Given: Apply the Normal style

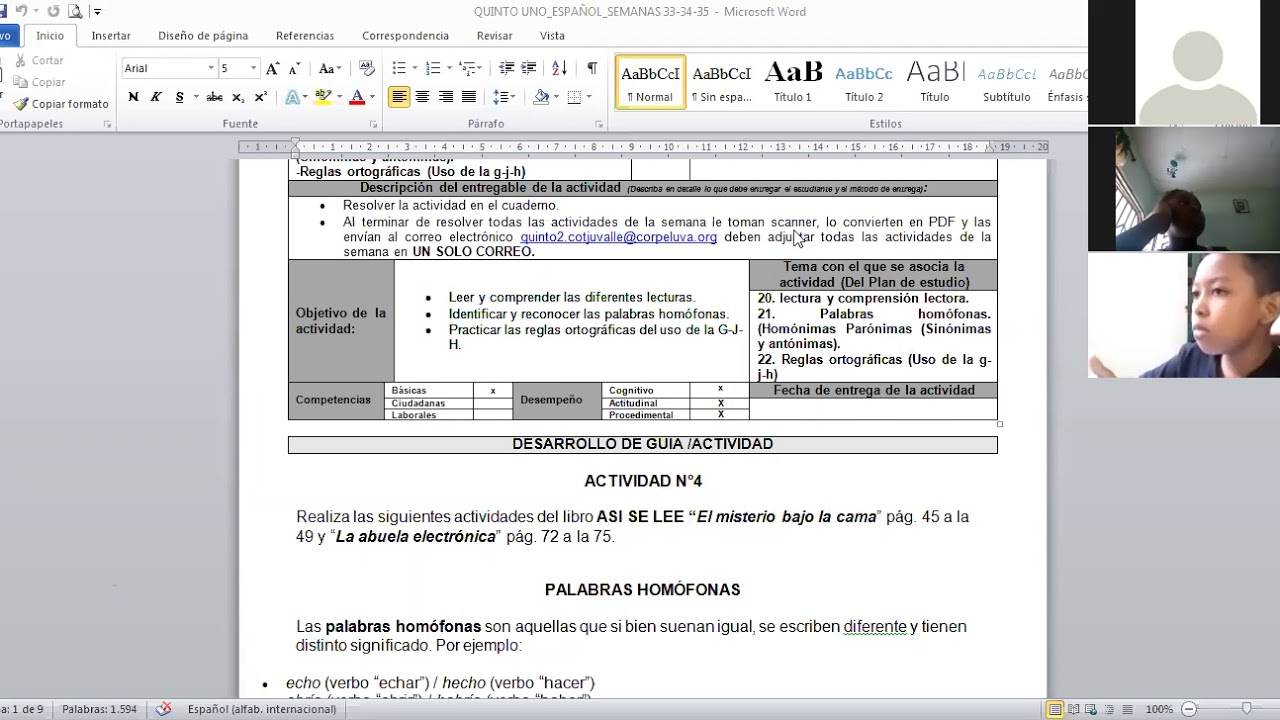Looking at the screenshot, I should 650,82.
